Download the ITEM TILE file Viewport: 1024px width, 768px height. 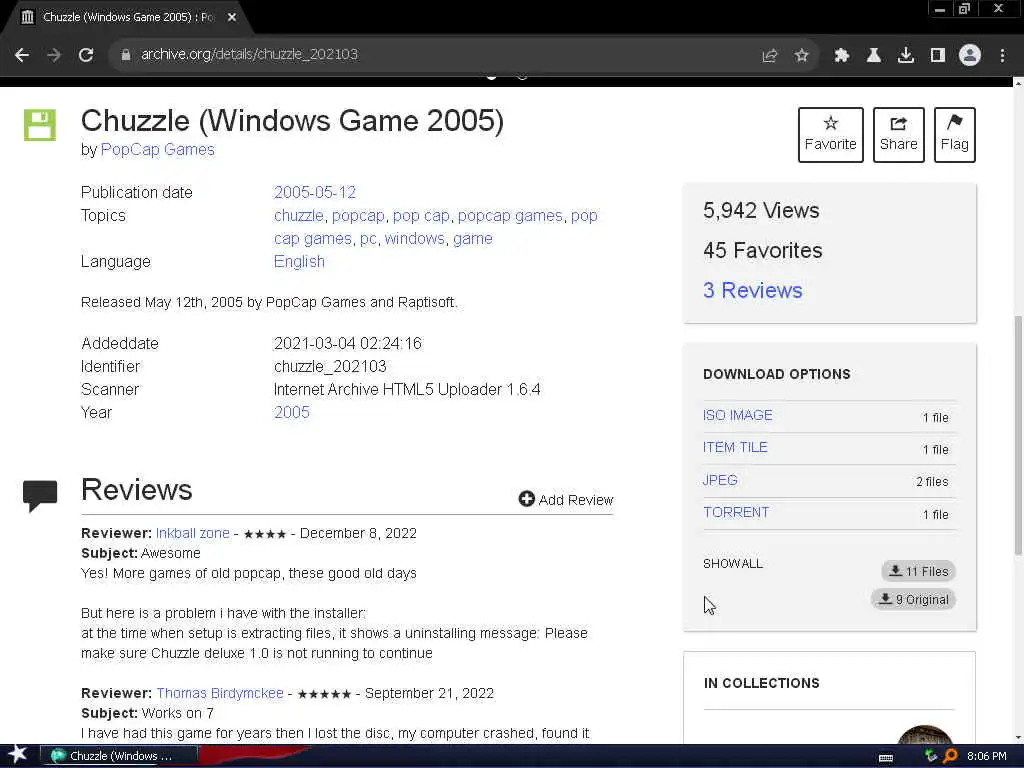point(735,447)
